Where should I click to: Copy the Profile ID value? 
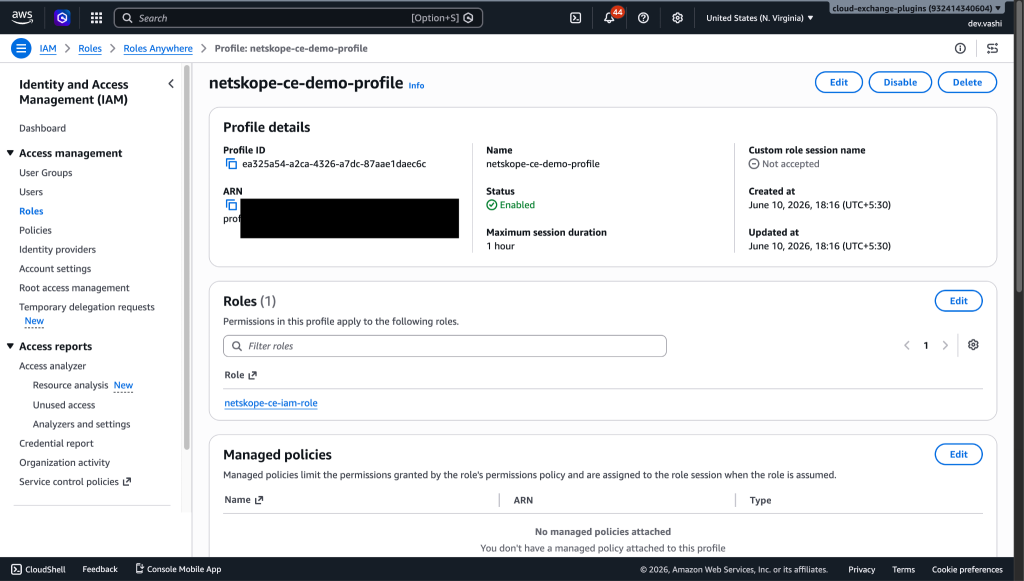231,164
